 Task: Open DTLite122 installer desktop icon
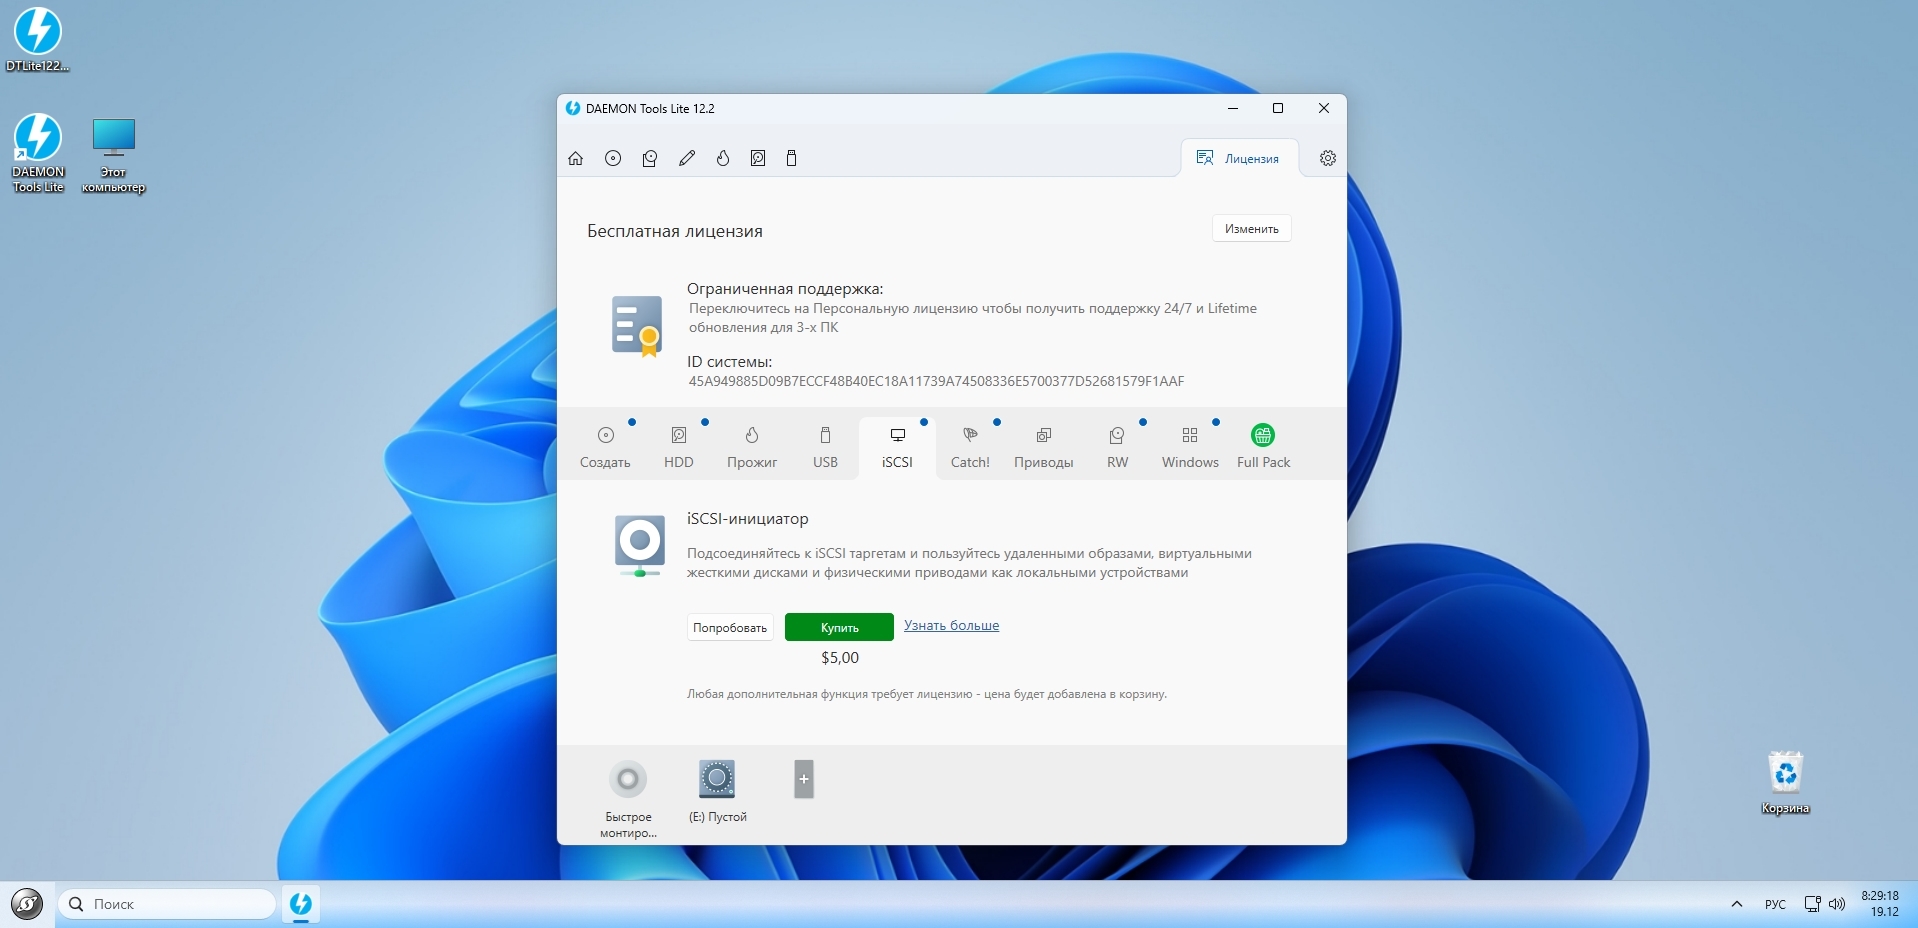tap(38, 40)
